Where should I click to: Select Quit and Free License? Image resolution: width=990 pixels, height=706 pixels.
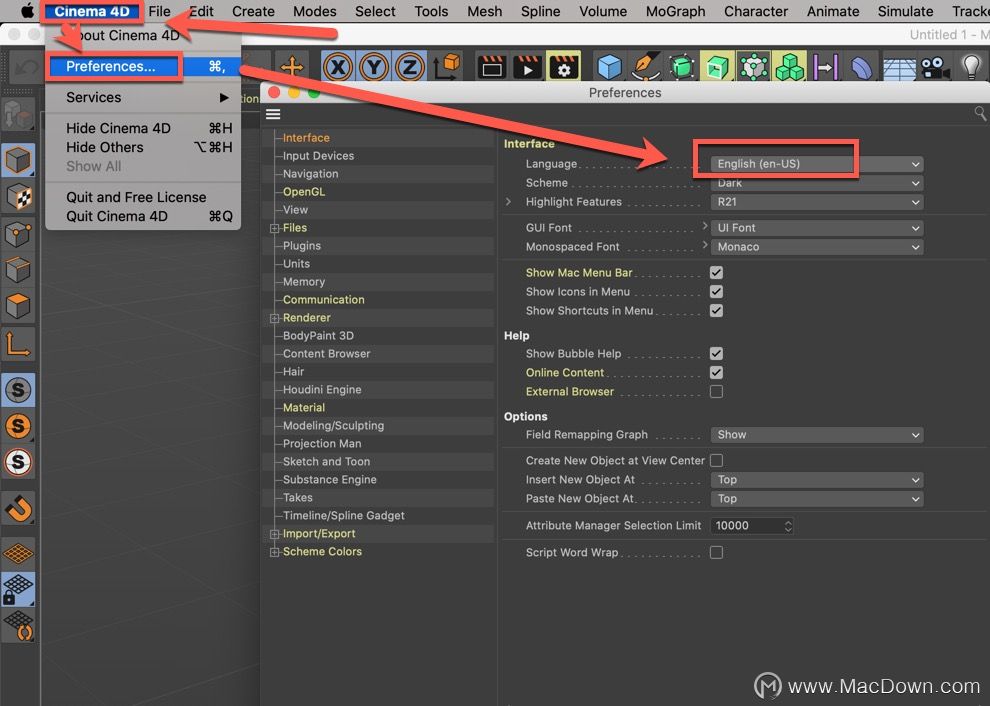(x=144, y=197)
